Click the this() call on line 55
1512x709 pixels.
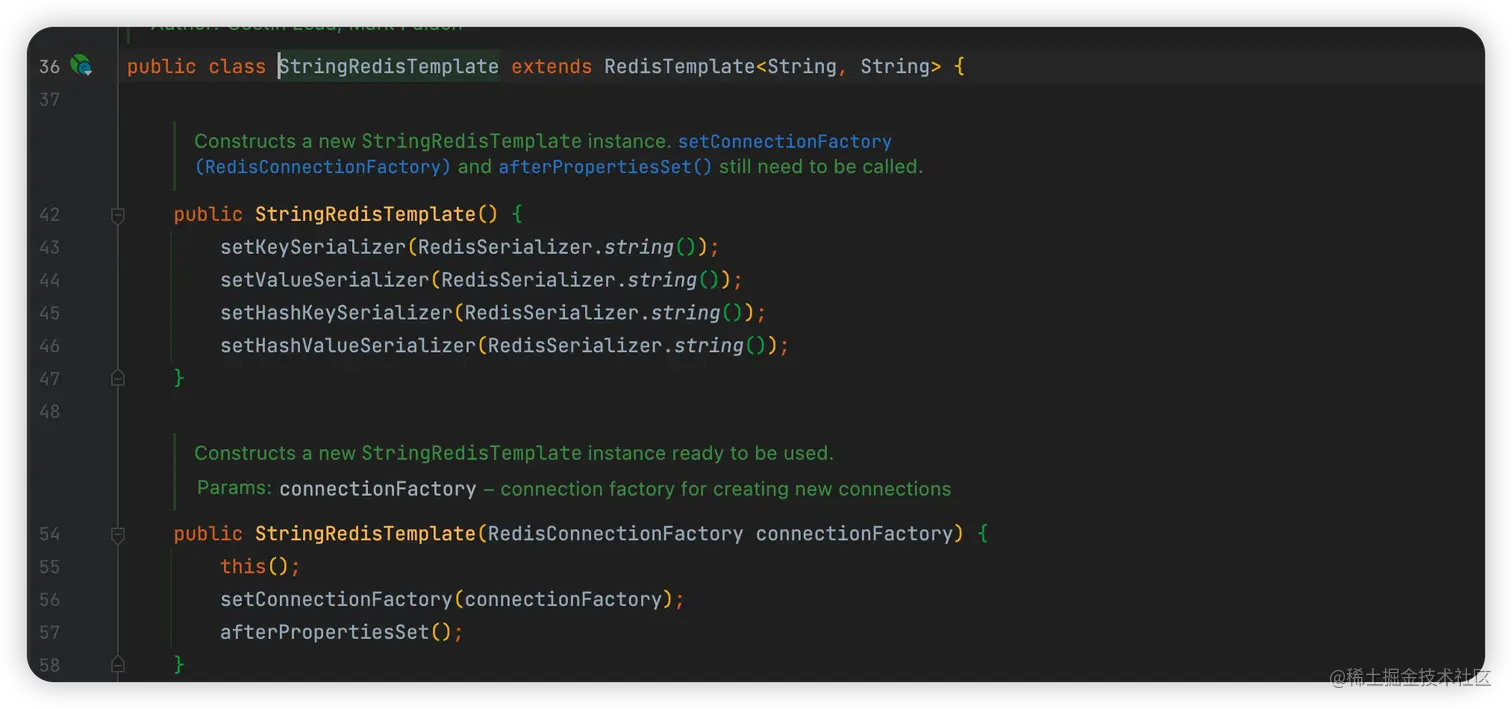255,567
